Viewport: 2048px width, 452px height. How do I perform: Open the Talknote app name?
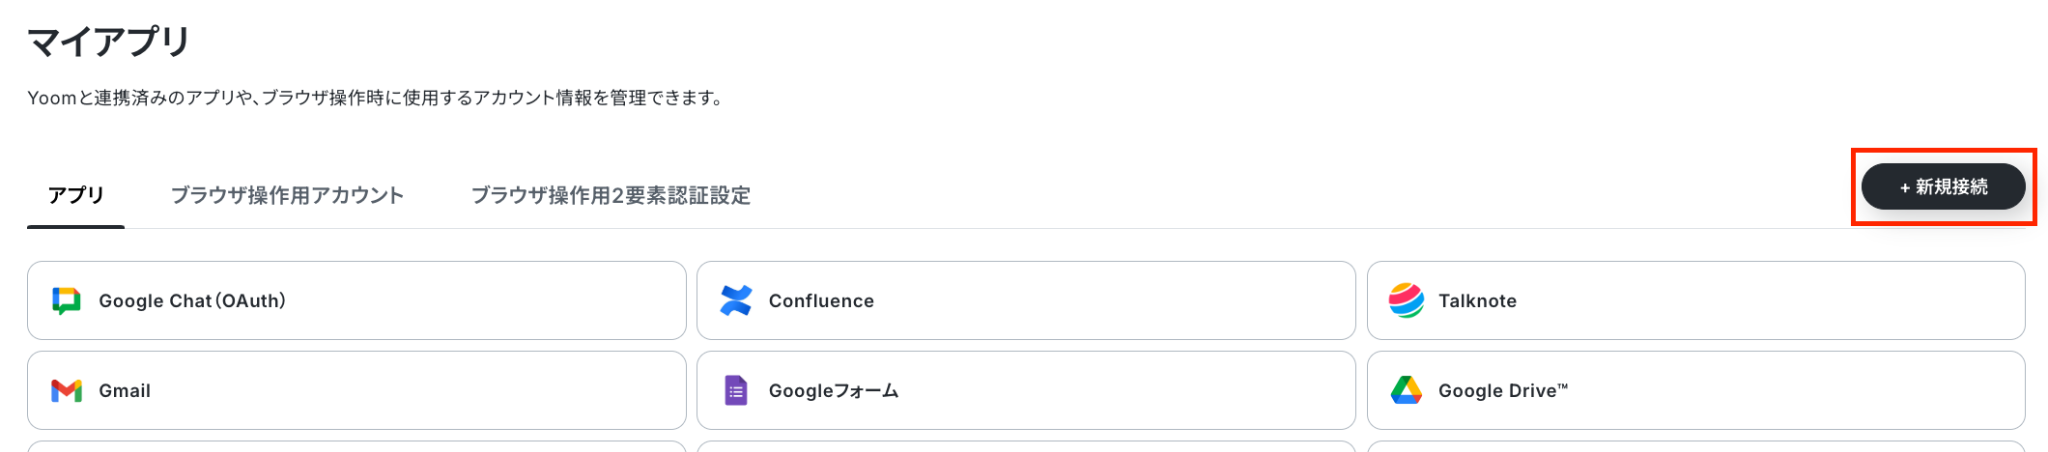1477,301
